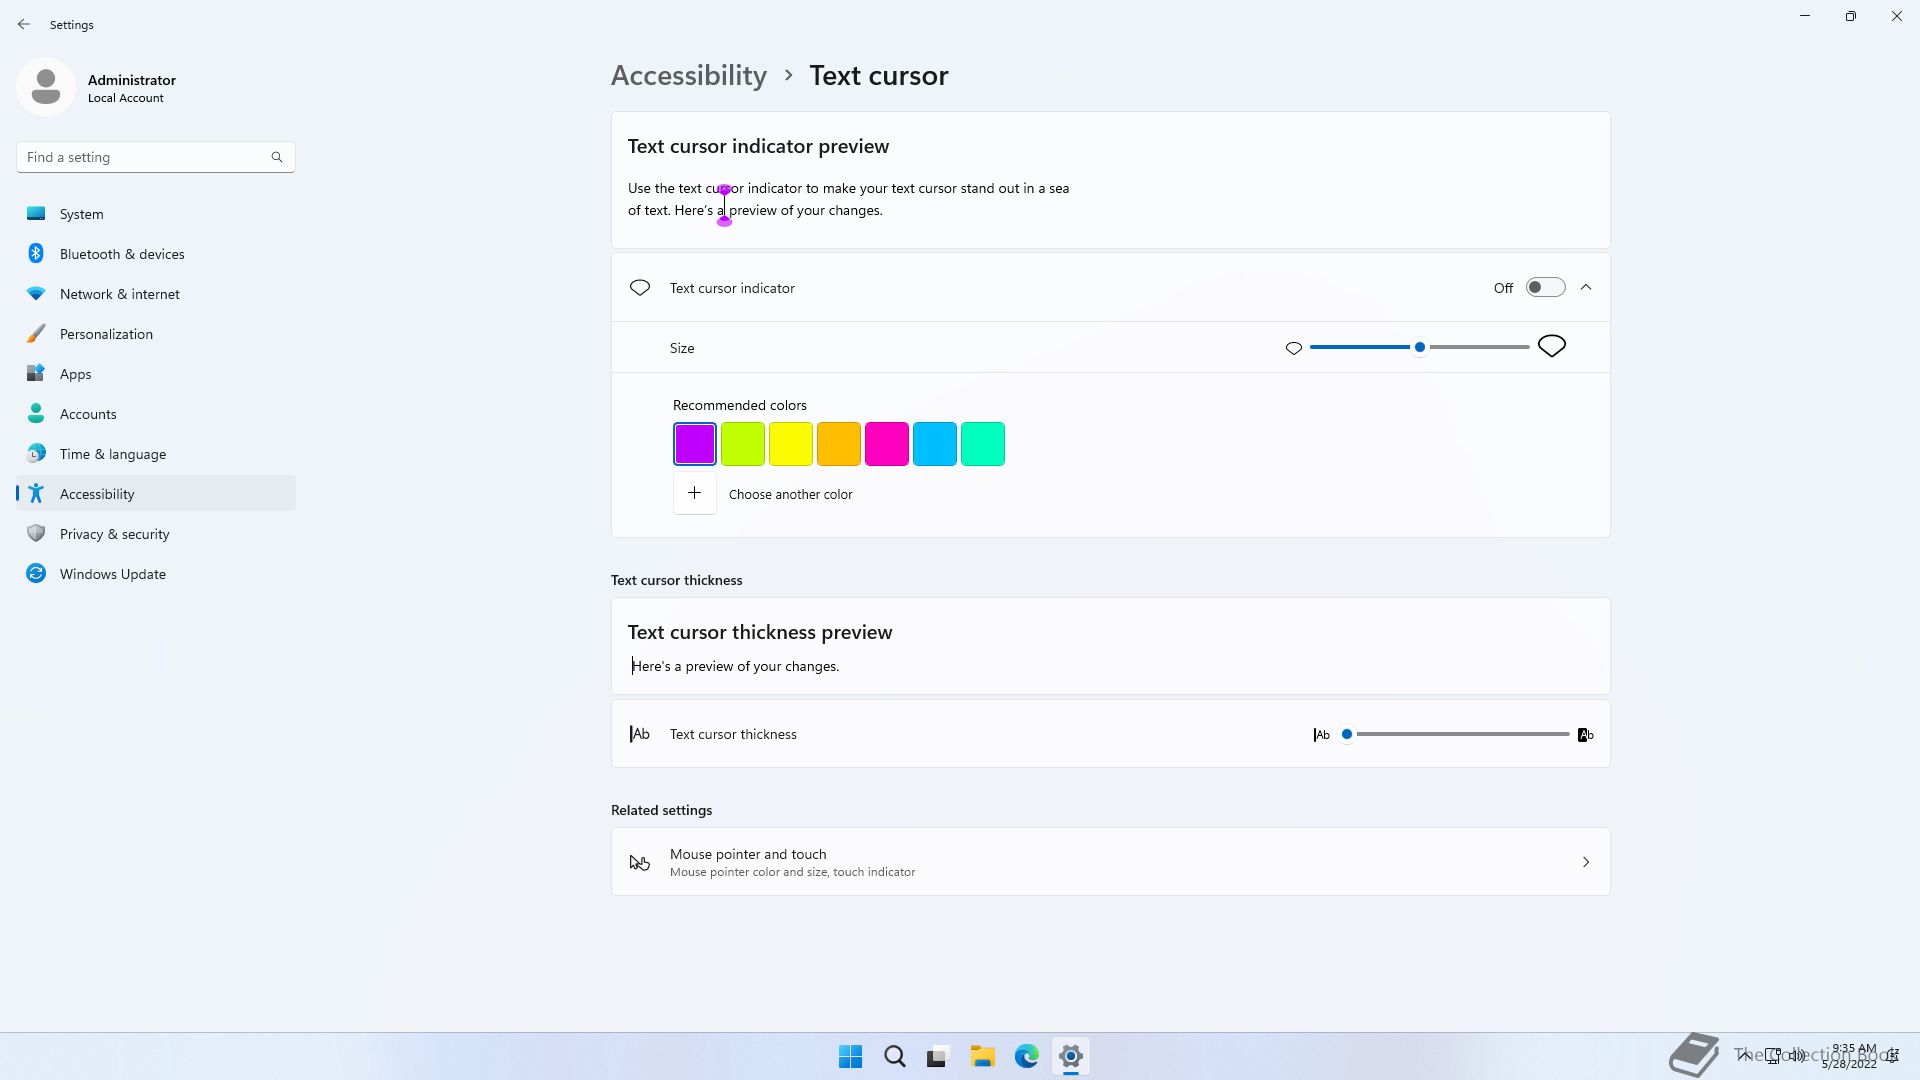This screenshot has height=1080, width=1920.
Task: Open Windows Update from sidebar
Action: click(x=112, y=574)
